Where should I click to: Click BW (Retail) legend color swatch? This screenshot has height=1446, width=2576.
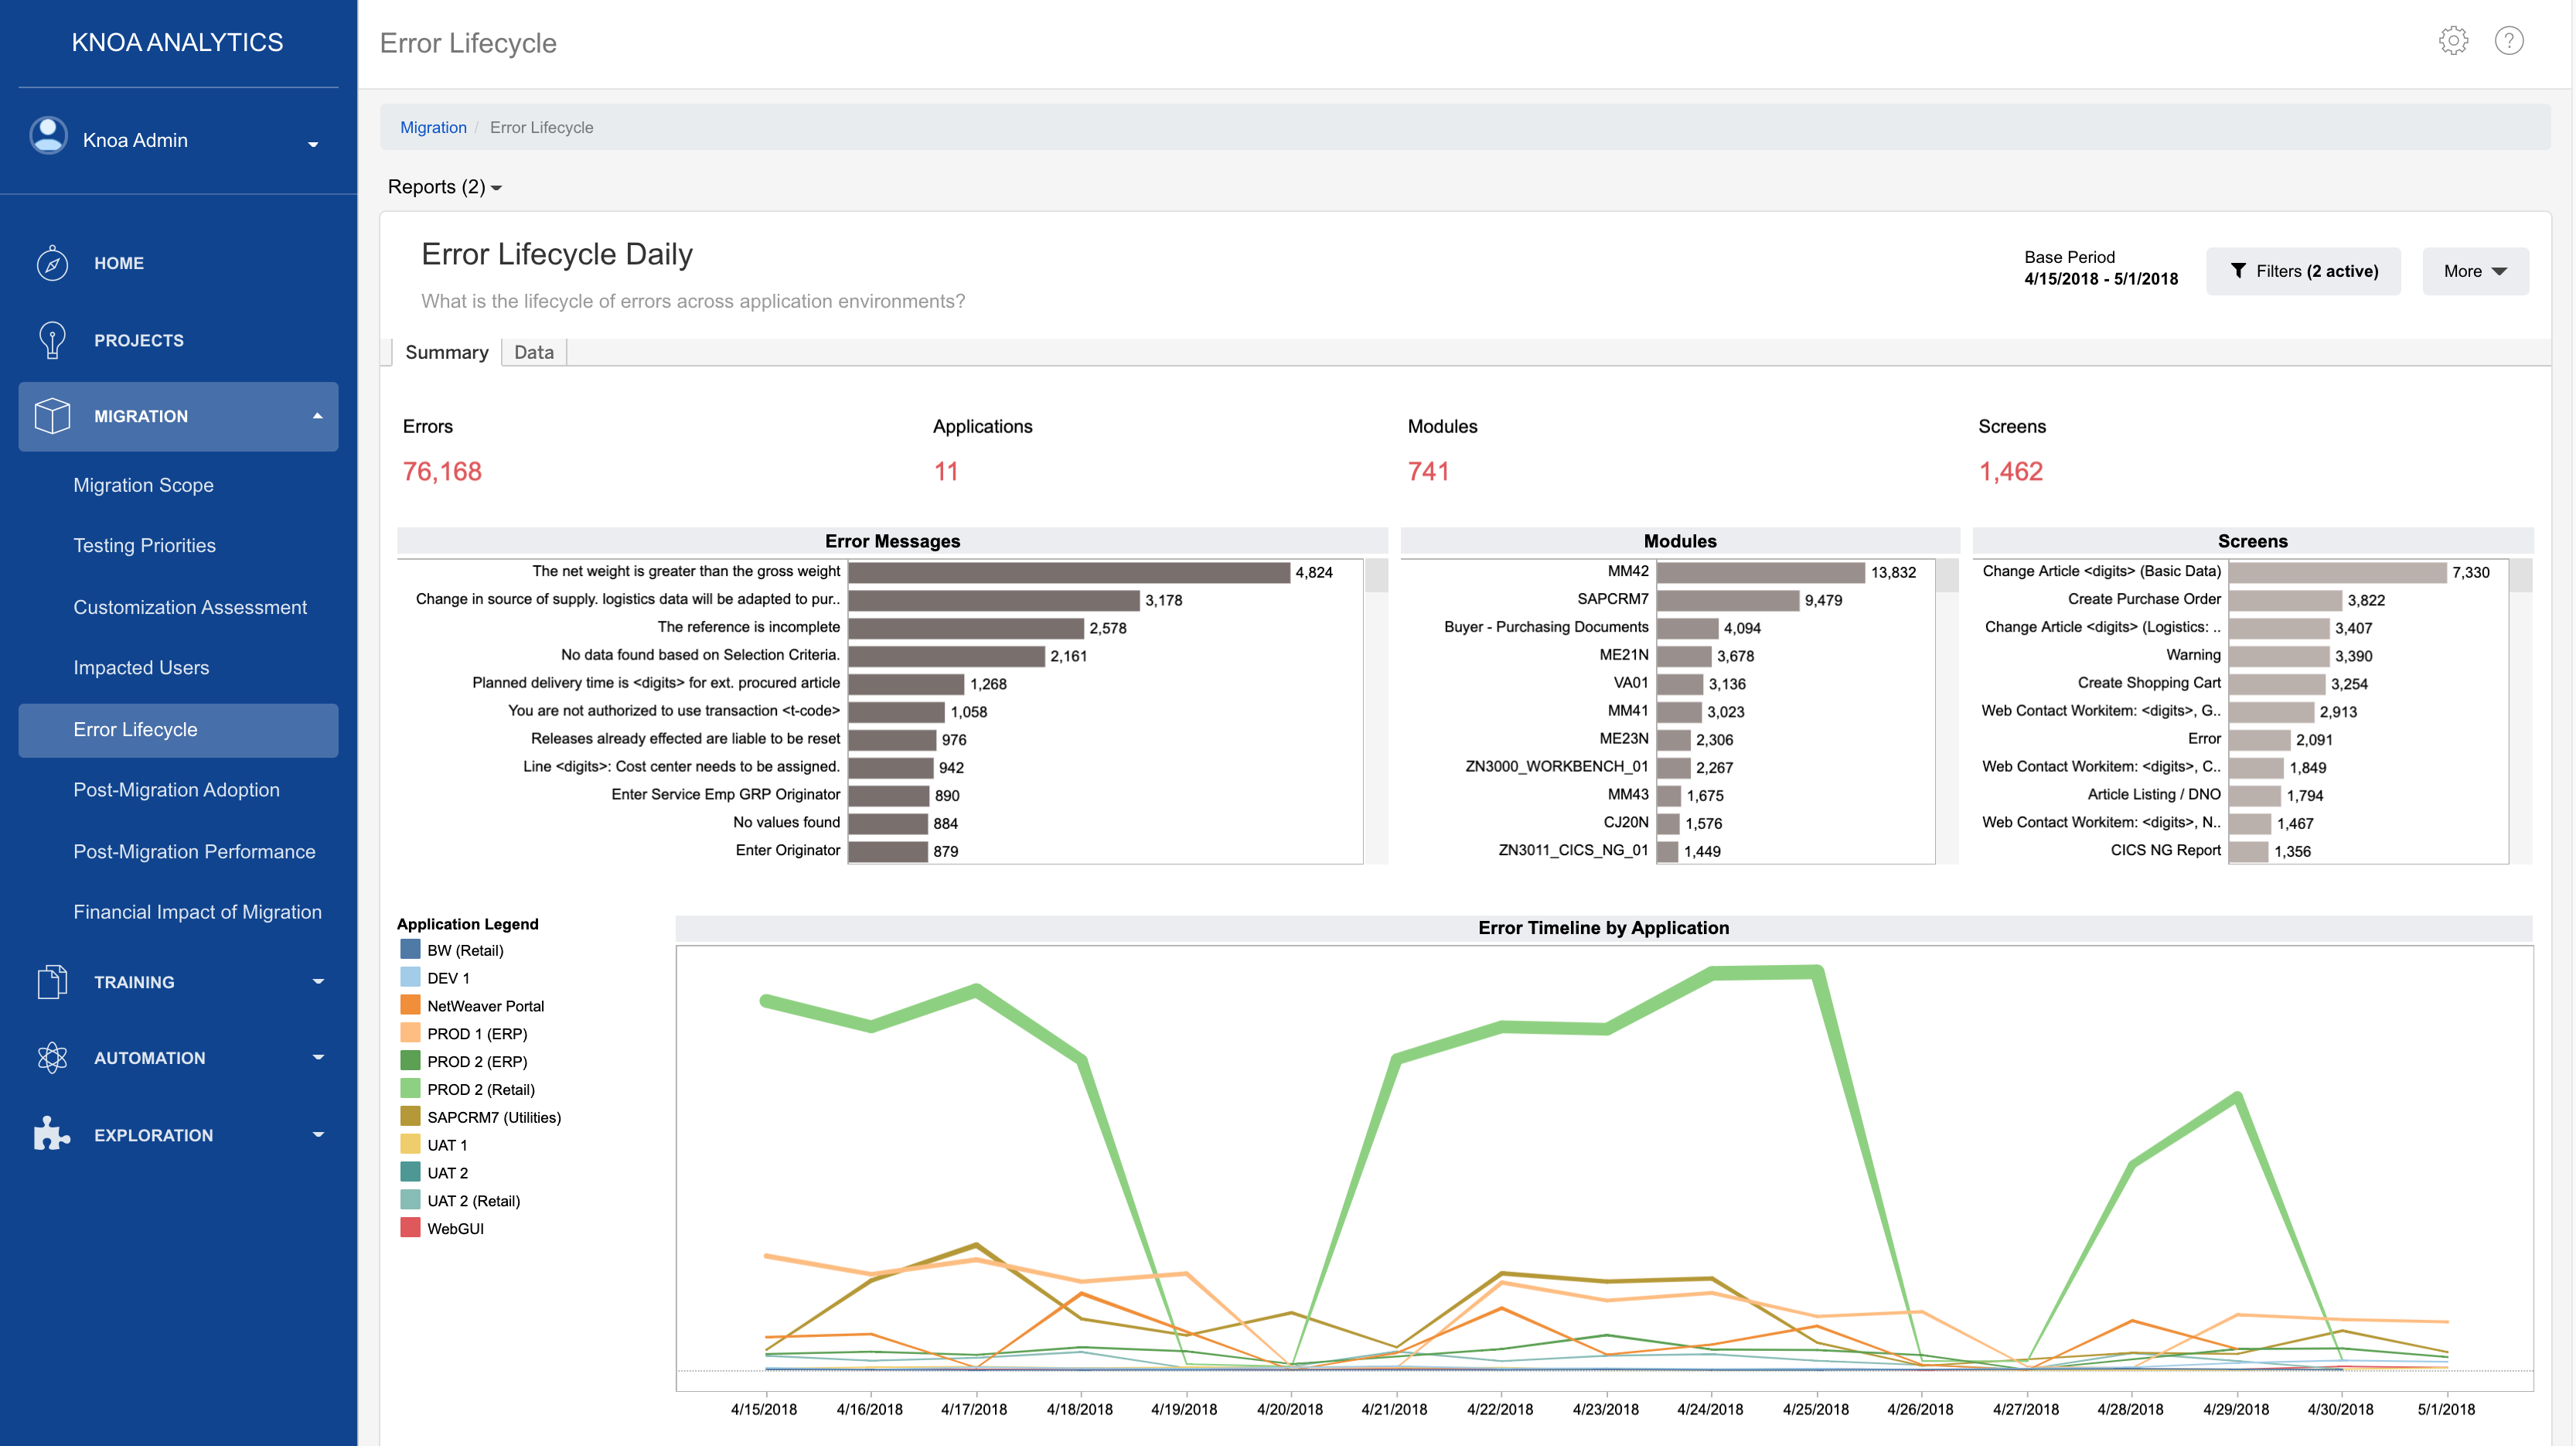coord(410,949)
